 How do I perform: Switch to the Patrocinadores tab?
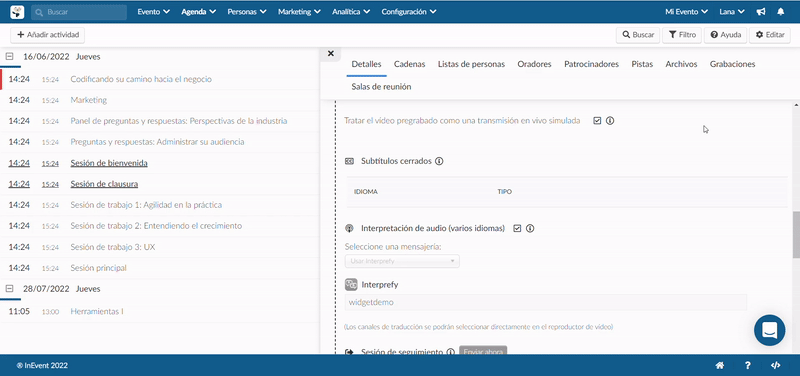coord(591,64)
